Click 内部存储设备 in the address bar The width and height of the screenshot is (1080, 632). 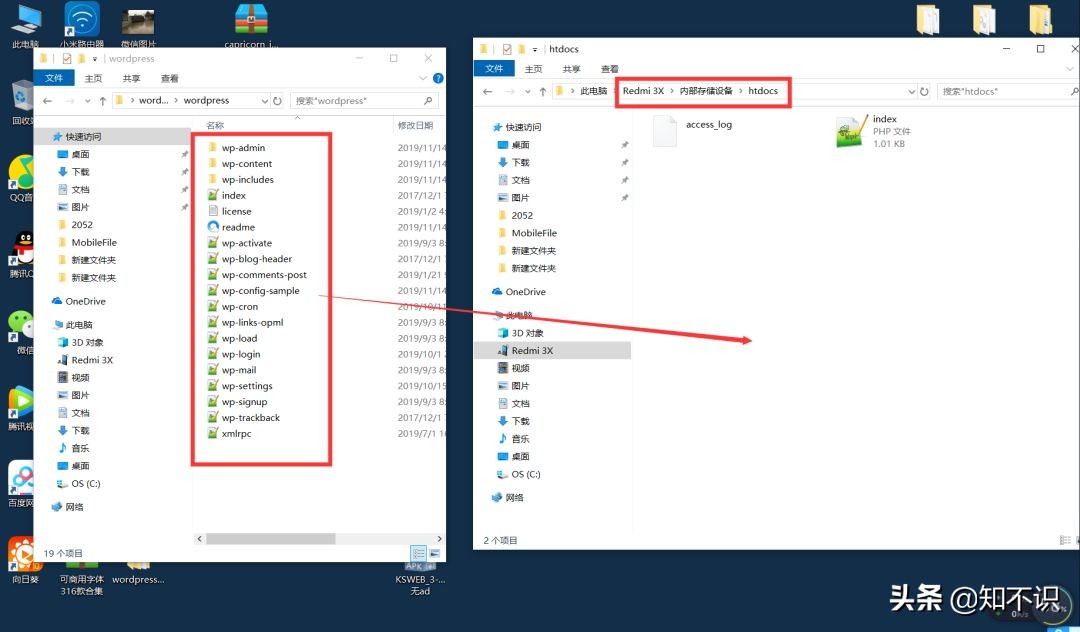pos(706,90)
